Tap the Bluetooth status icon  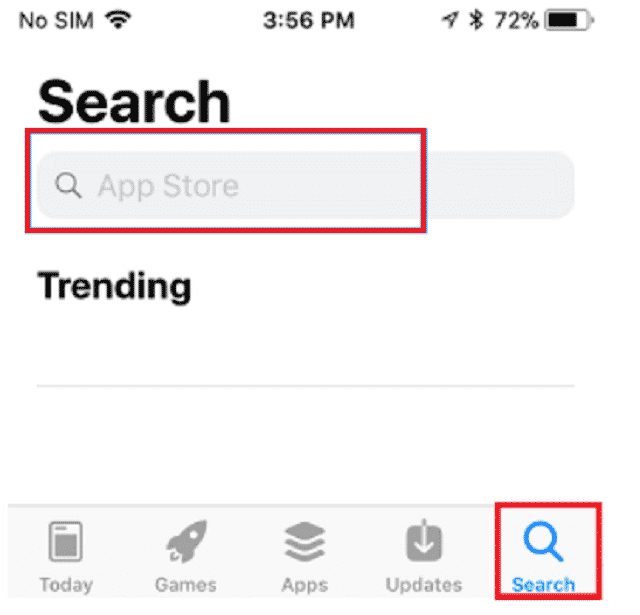476,20
